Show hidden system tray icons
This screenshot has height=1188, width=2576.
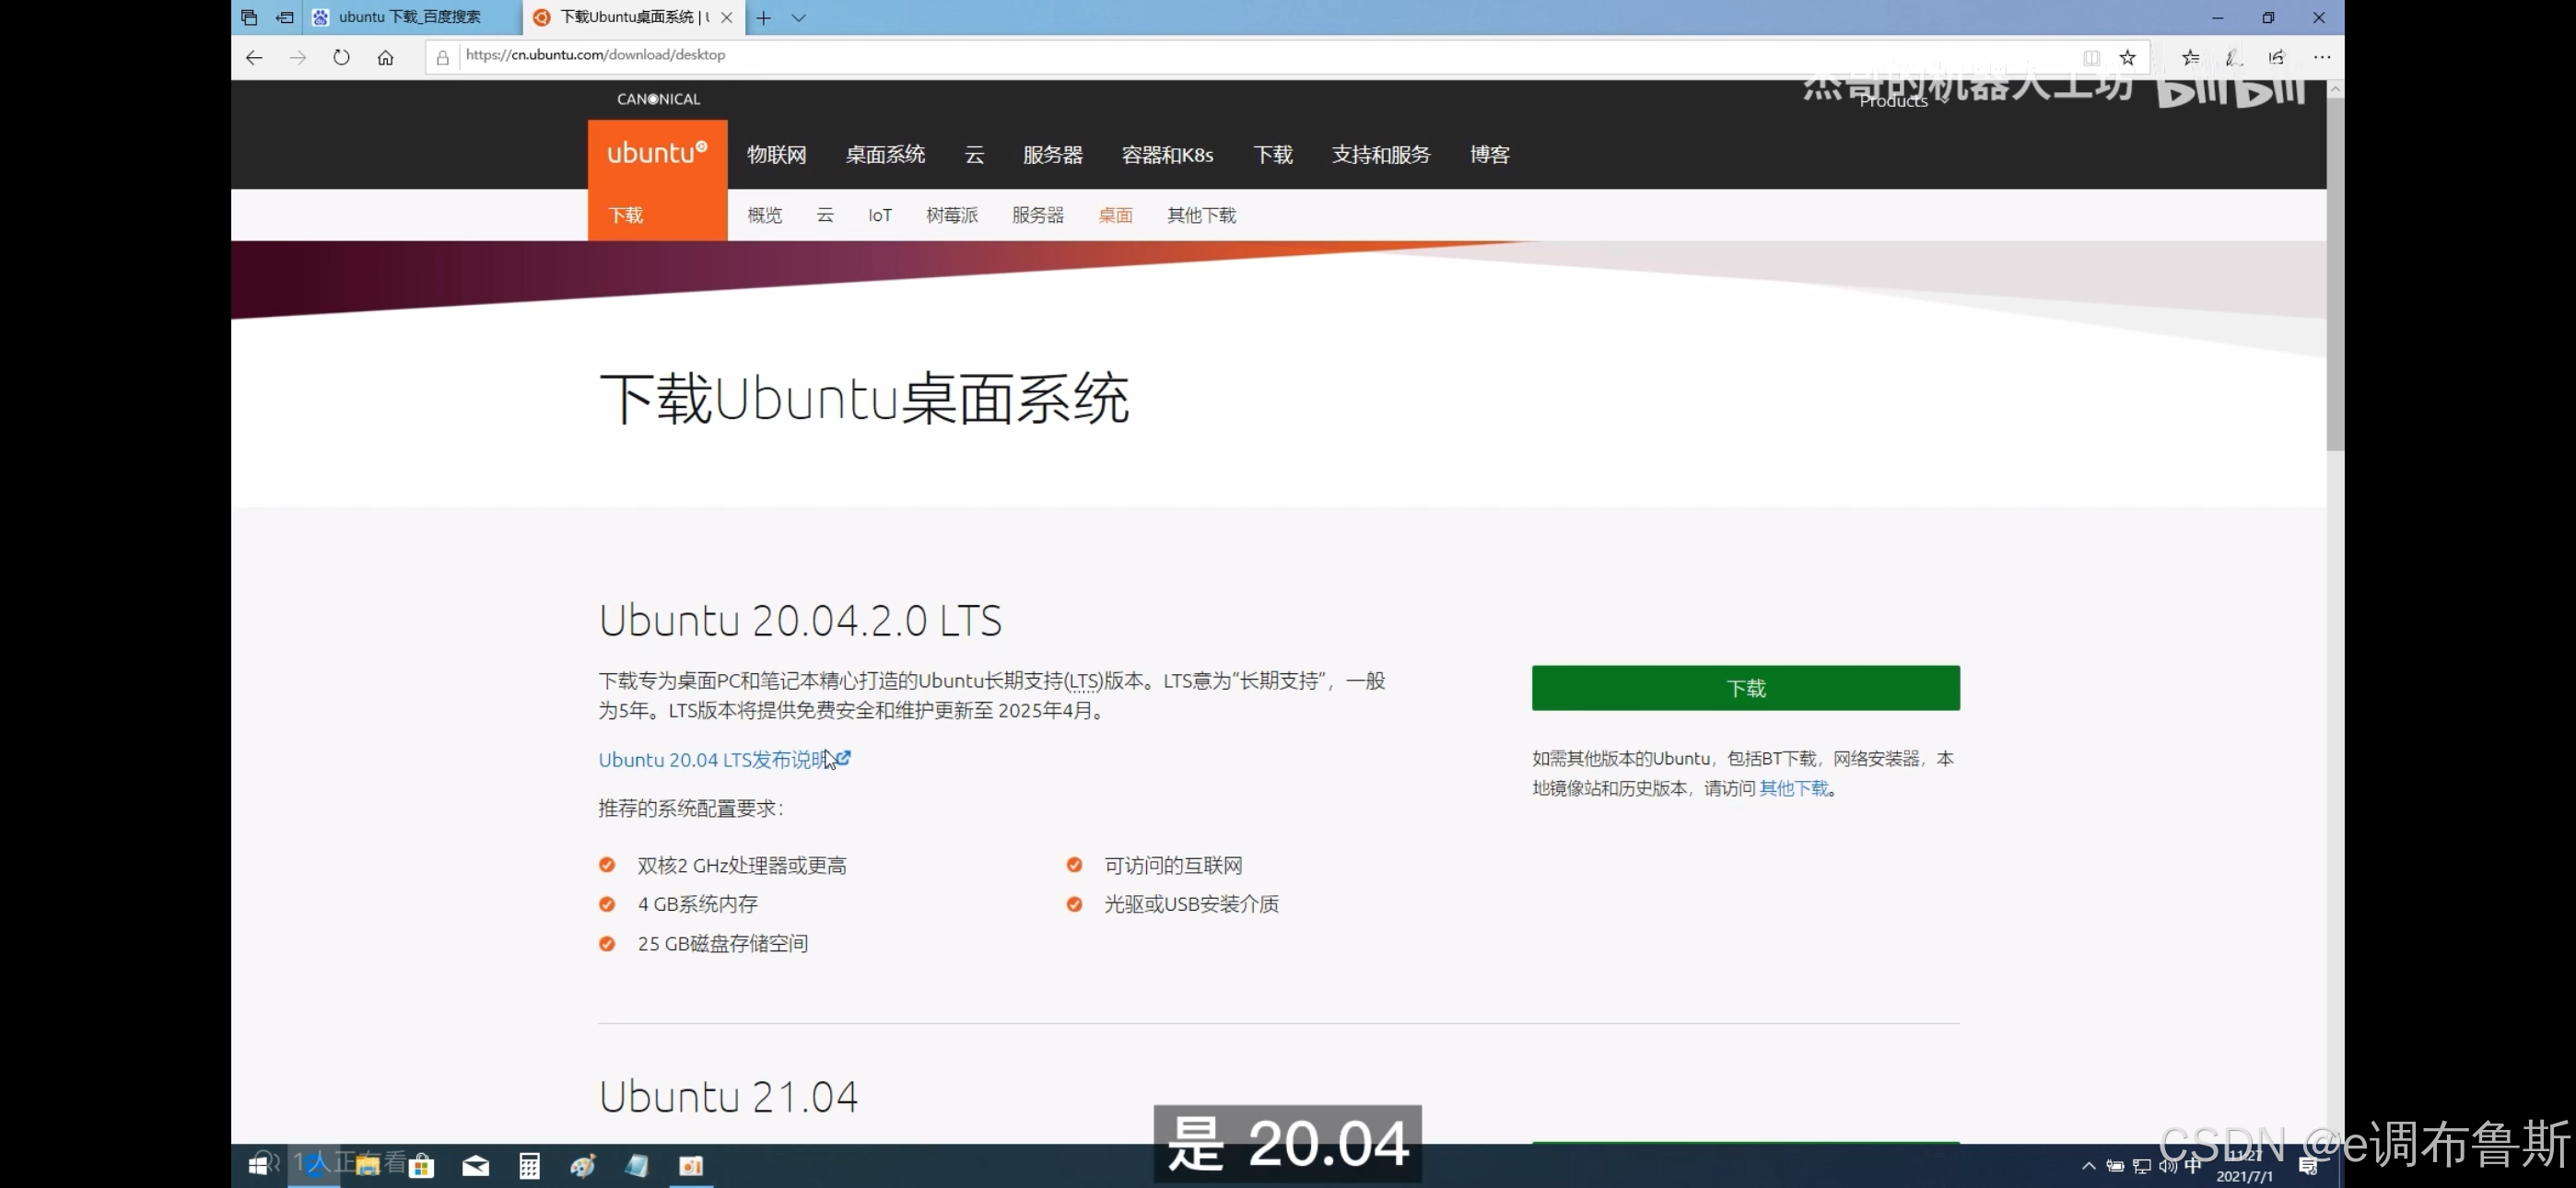[2088, 1166]
